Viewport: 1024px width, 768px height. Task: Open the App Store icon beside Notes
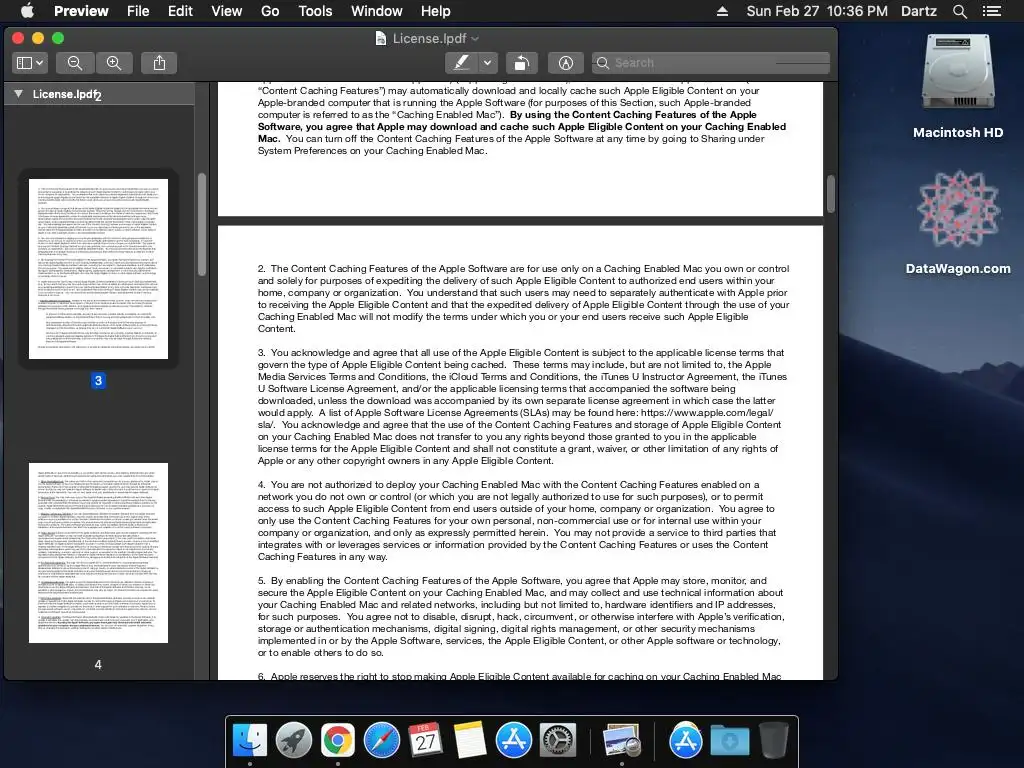click(x=513, y=740)
